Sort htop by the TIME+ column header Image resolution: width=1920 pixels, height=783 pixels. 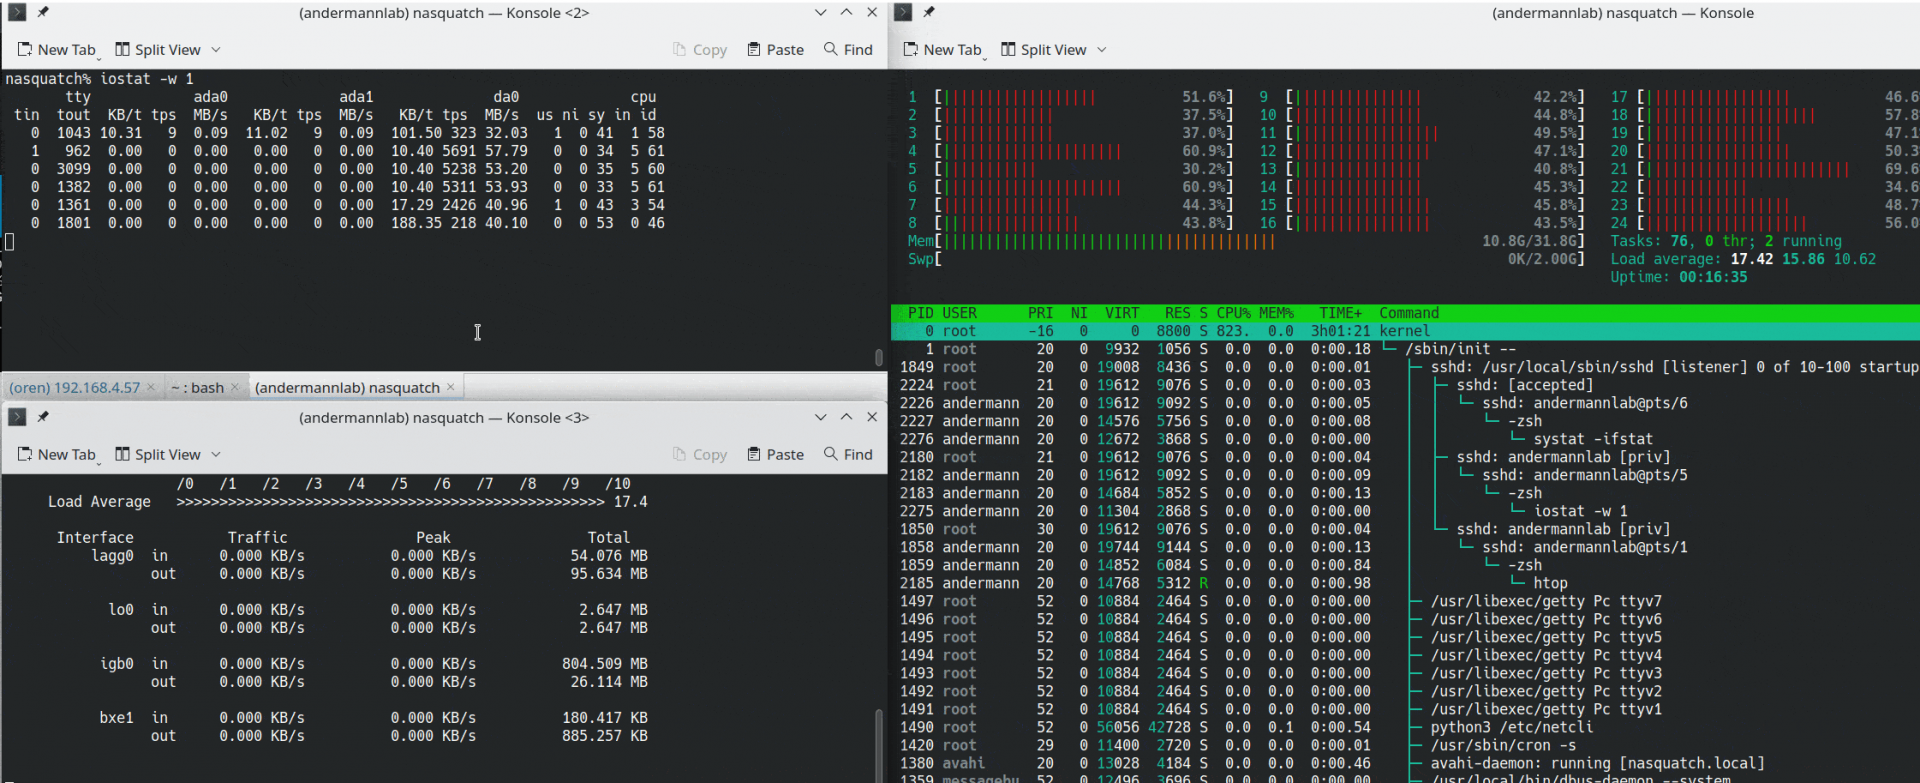1341,313
